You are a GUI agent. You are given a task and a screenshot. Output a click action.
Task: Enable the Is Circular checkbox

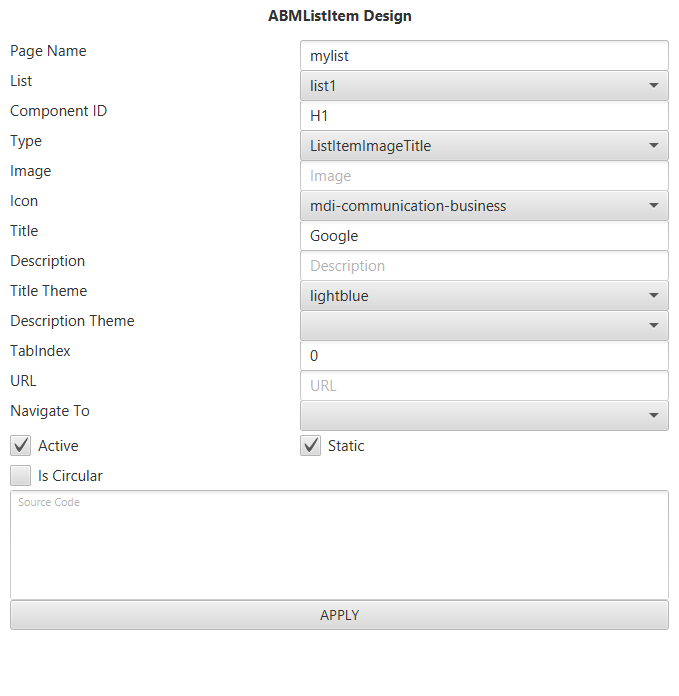tap(21, 476)
